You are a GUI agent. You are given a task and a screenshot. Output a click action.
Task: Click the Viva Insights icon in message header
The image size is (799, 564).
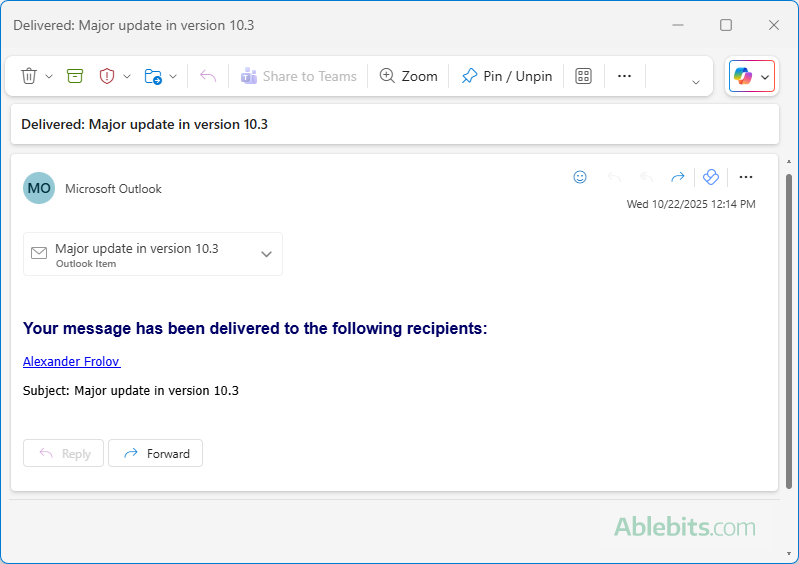[x=710, y=177]
